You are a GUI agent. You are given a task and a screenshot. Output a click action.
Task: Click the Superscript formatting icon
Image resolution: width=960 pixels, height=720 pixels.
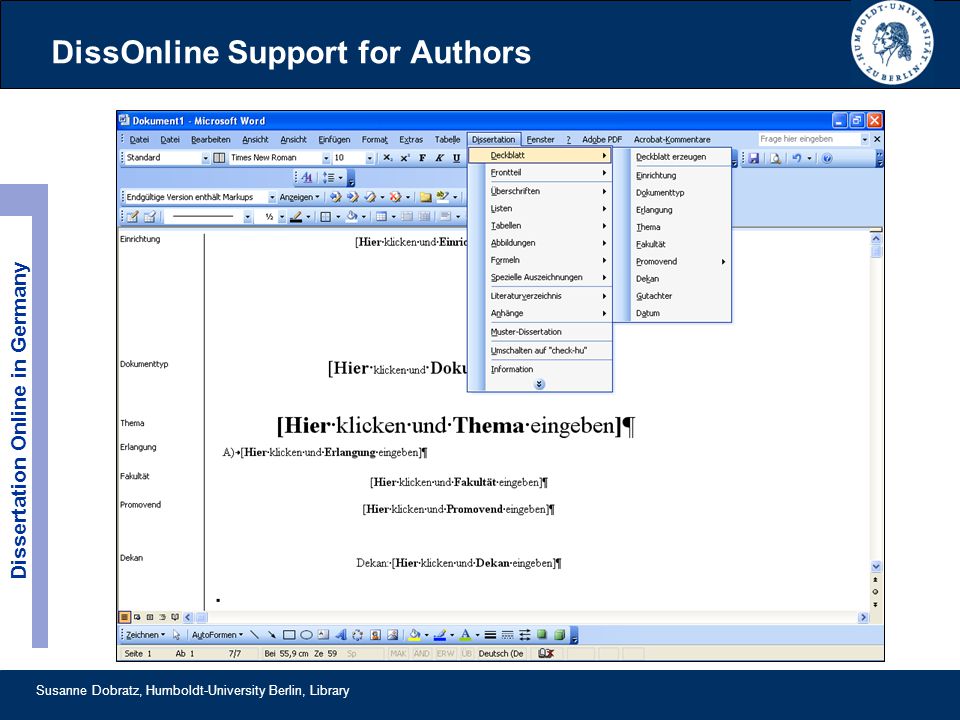pos(405,158)
